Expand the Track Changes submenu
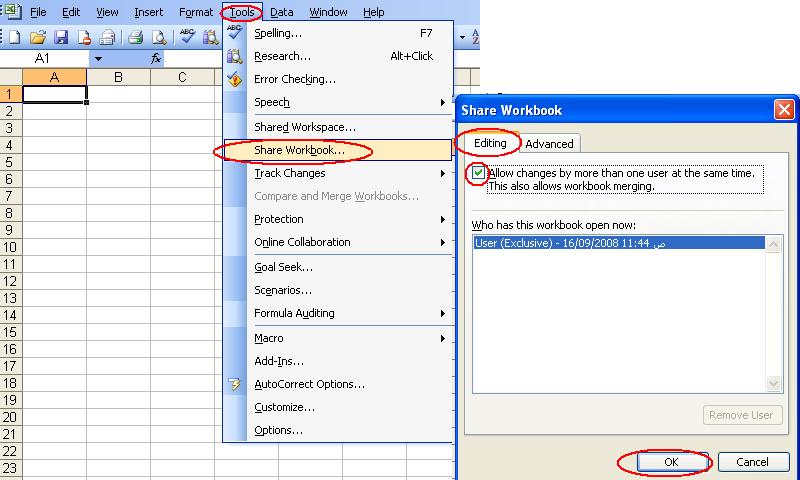Viewport: 800px width, 480px height. pyautogui.click(x=443, y=173)
